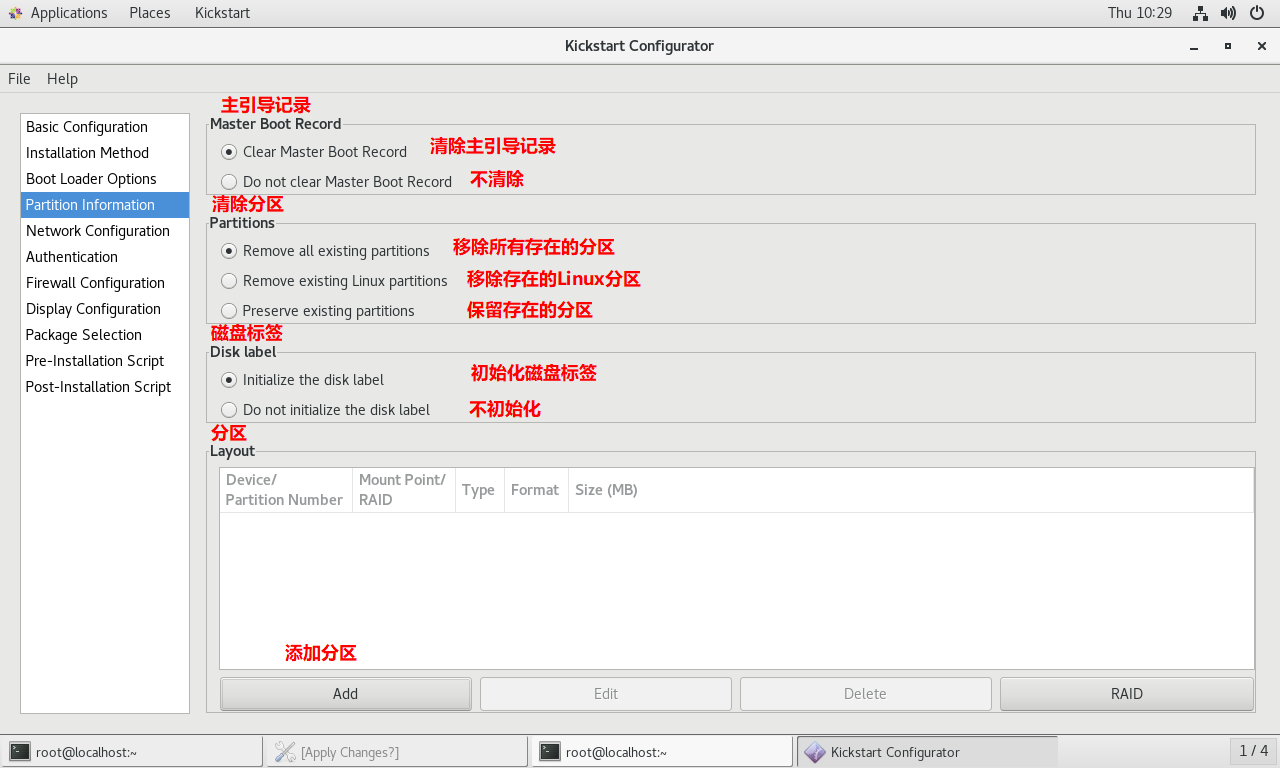Open the Help menu
The width and height of the screenshot is (1280, 768).
62,79
